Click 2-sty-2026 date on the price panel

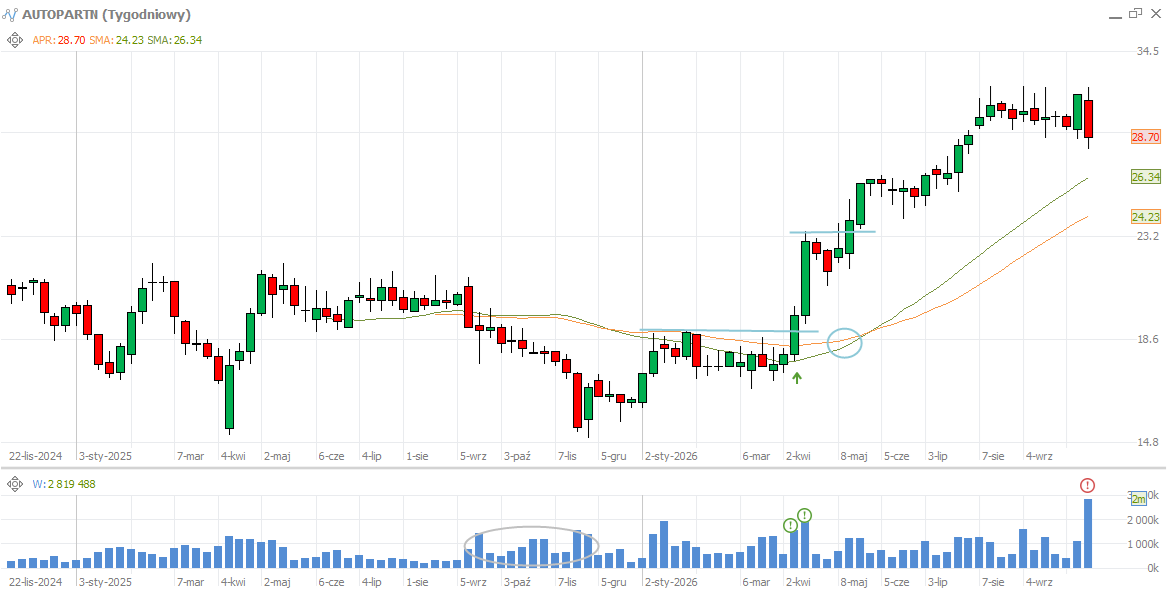point(671,456)
